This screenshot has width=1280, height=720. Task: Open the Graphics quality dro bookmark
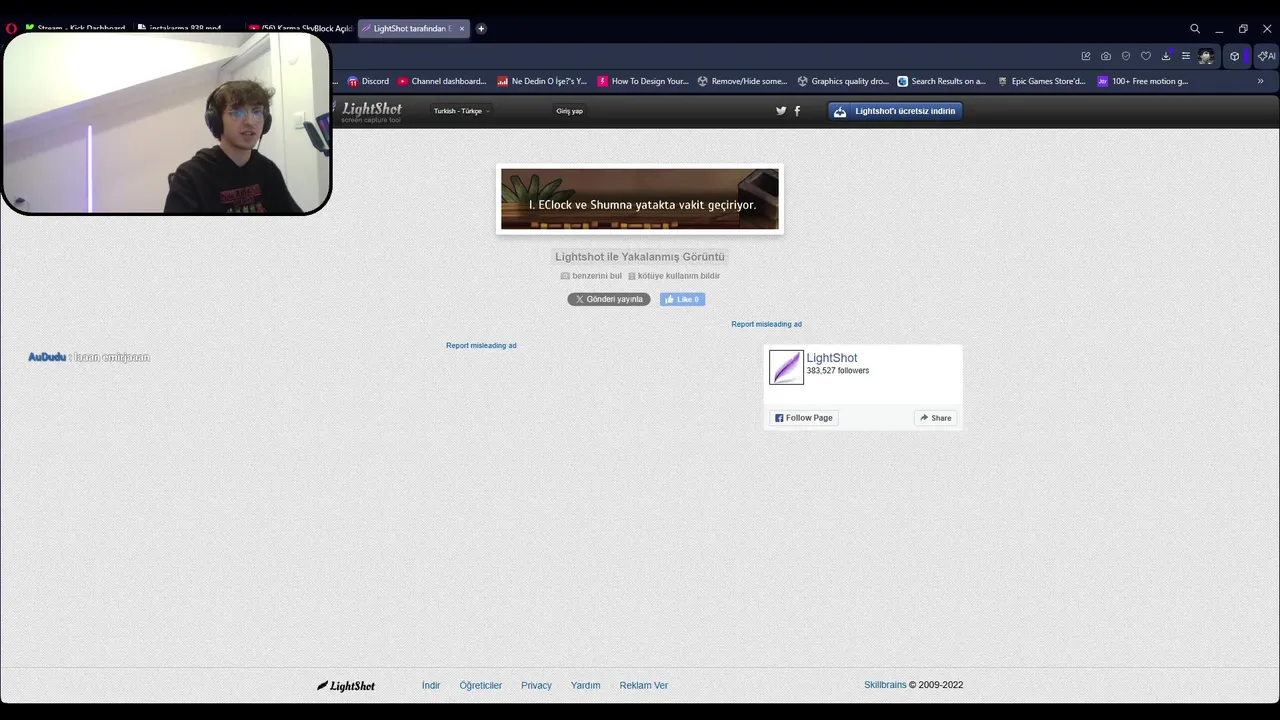842,81
